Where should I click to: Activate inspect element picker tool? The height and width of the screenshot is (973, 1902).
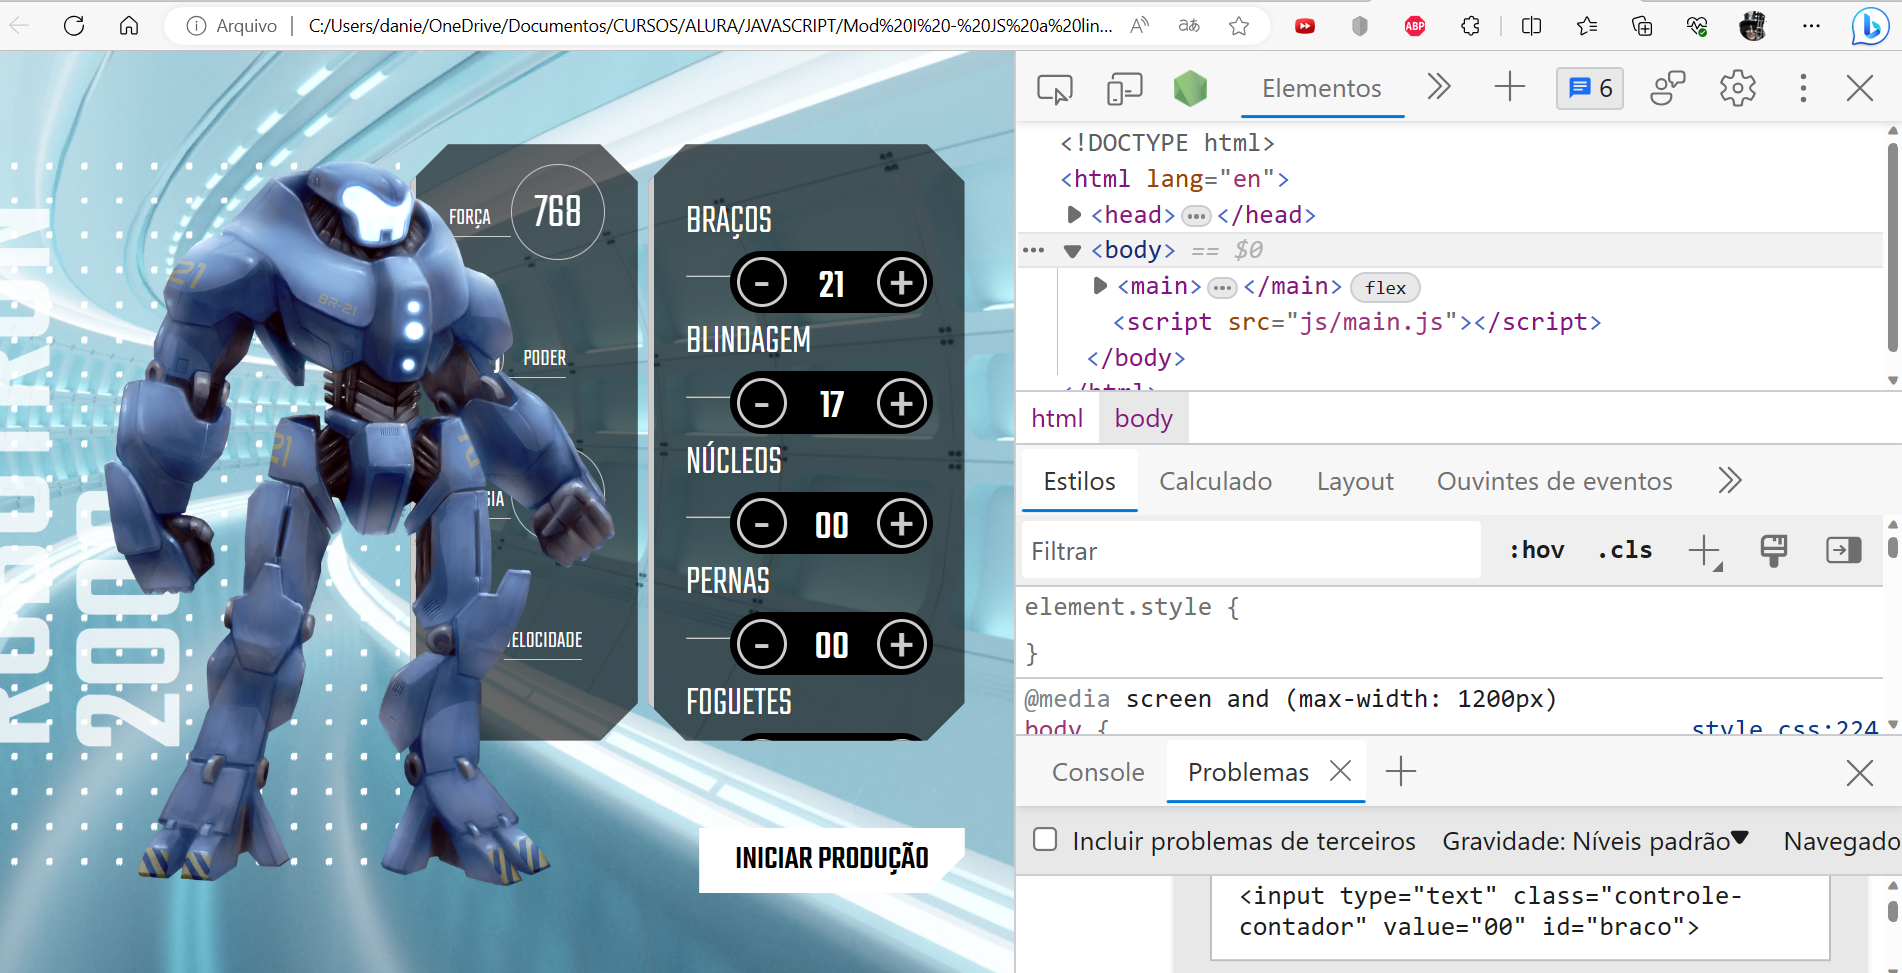tap(1055, 89)
